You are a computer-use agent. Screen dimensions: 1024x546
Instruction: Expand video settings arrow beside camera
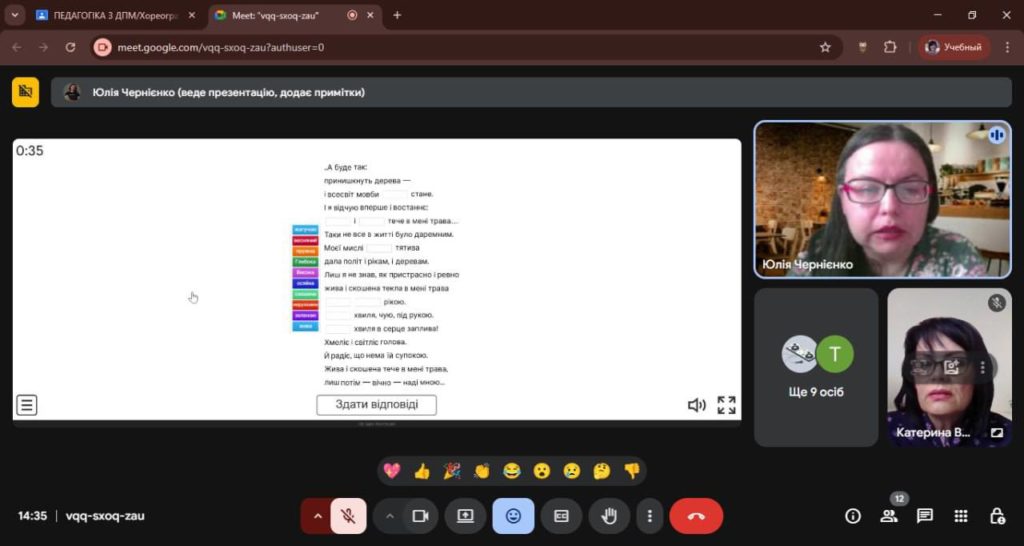(390, 516)
